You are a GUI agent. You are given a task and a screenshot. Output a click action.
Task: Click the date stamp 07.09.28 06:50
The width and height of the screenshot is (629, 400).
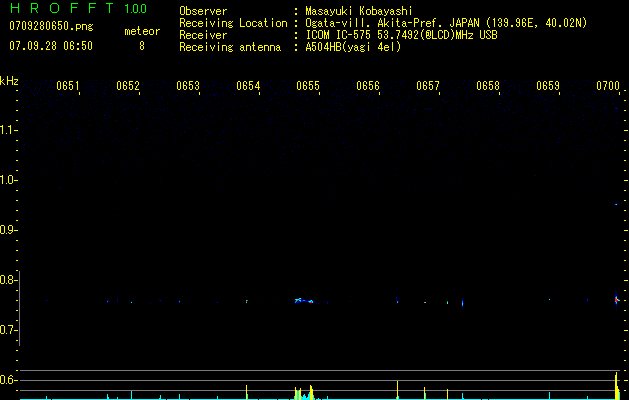51,46
